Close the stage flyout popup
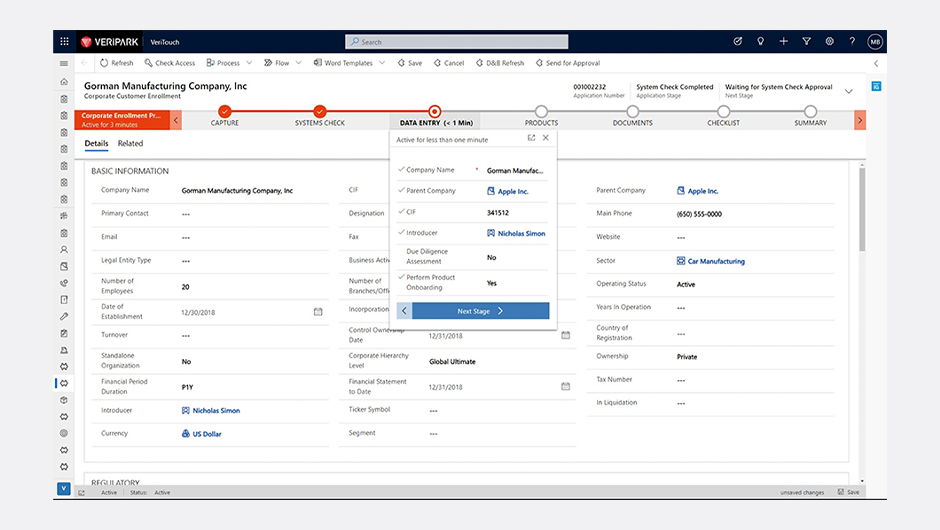The height and width of the screenshot is (530, 940). tap(546, 138)
